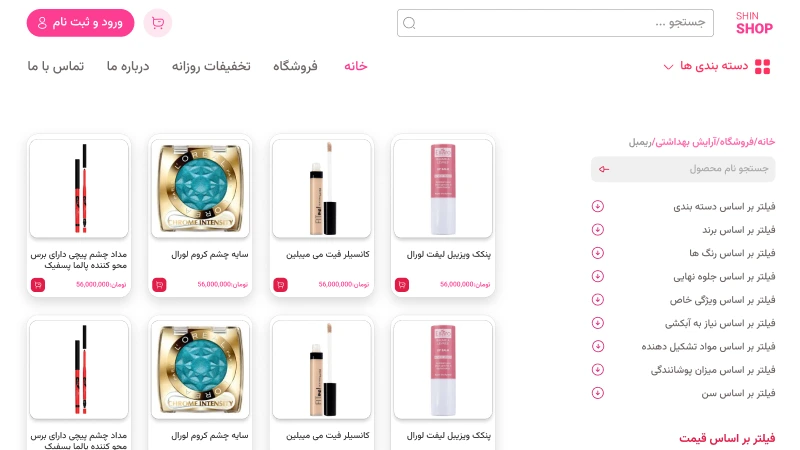Click first-row سایه چشم کروم لورال title
The height and width of the screenshot is (450, 800).
(210, 254)
